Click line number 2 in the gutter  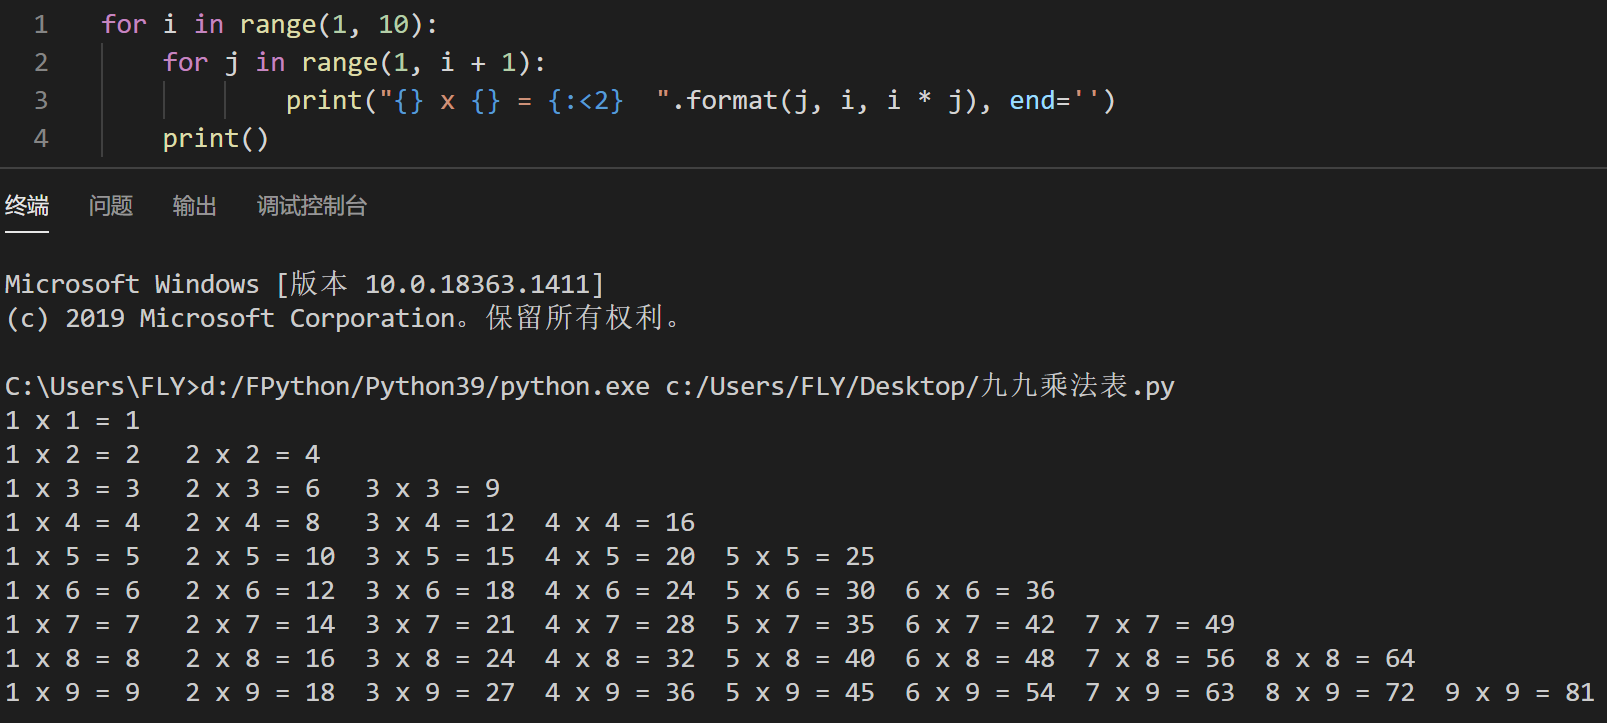click(x=41, y=62)
